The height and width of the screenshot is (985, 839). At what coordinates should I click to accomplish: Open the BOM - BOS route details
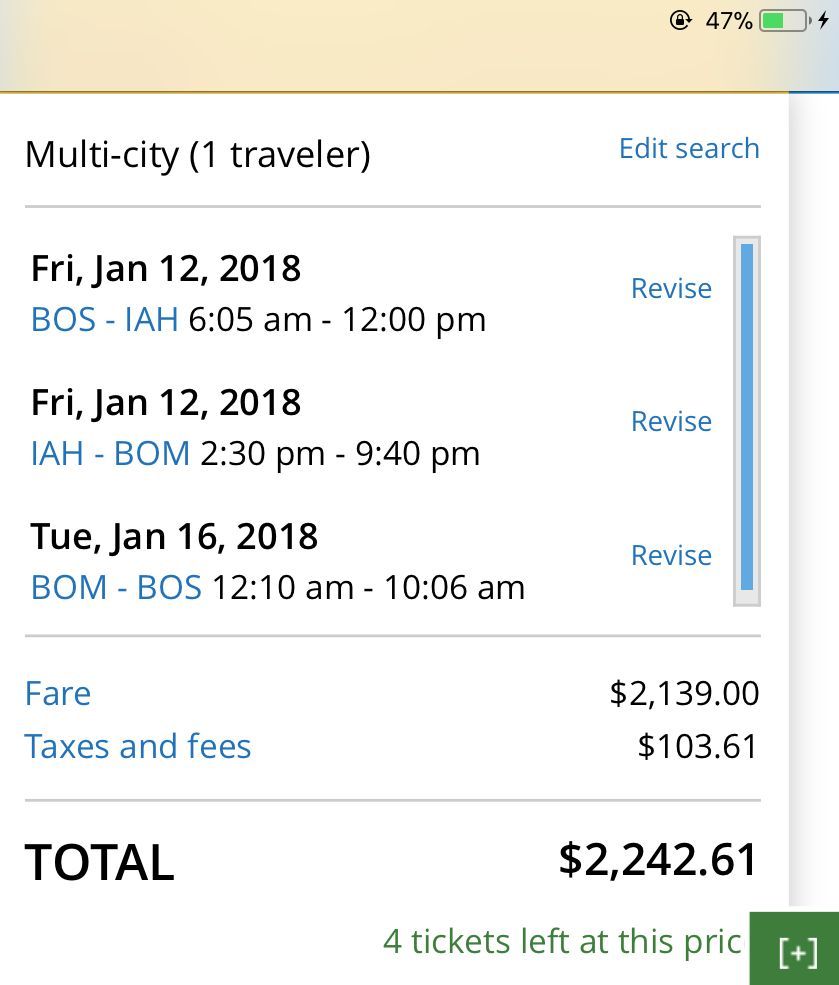(x=116, y=587)
